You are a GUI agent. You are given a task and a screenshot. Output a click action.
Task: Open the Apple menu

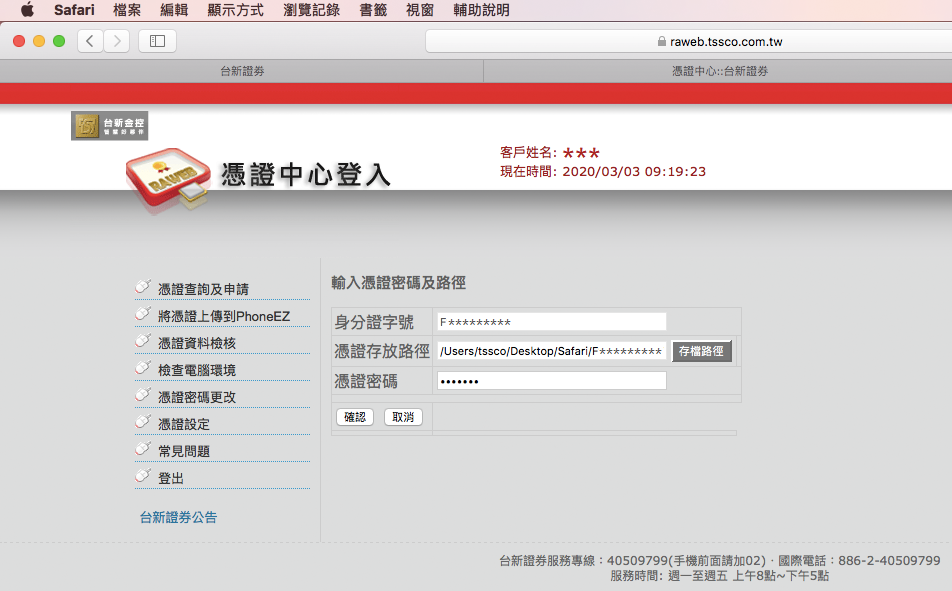point(27,10)
